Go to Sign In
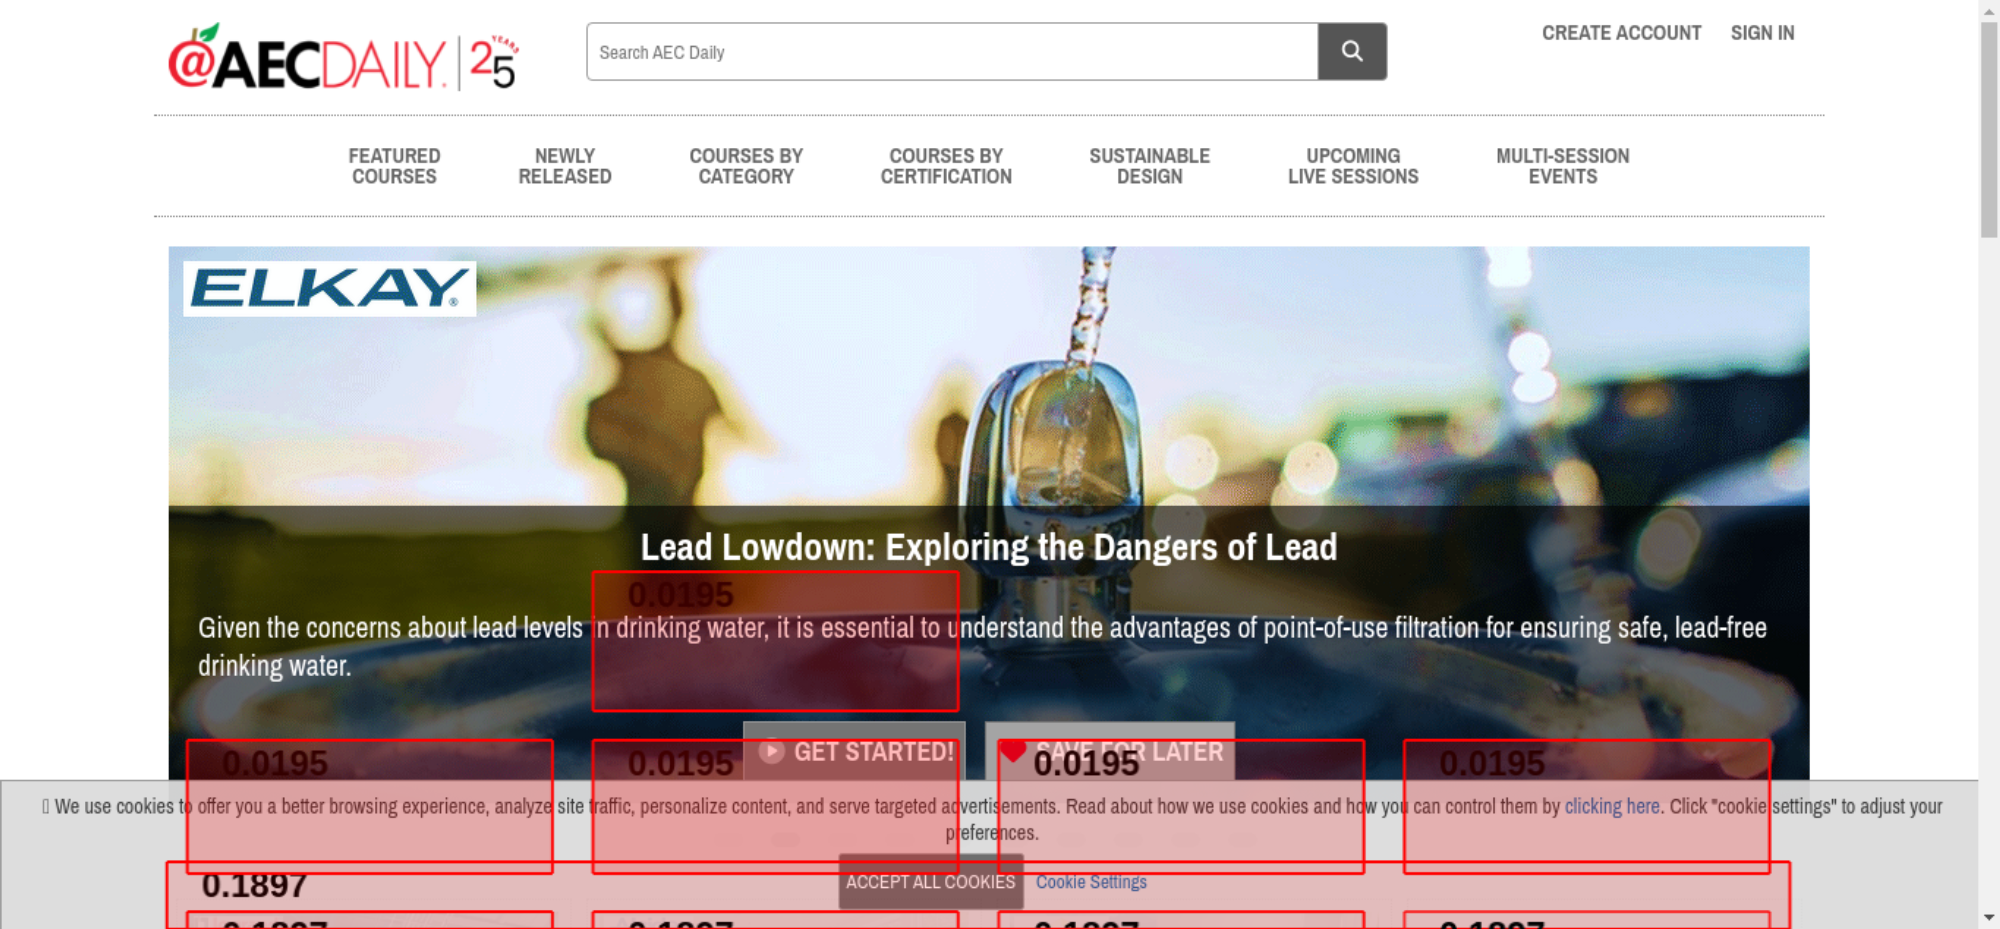The image size is (2000, 929). pos(1762,33)
